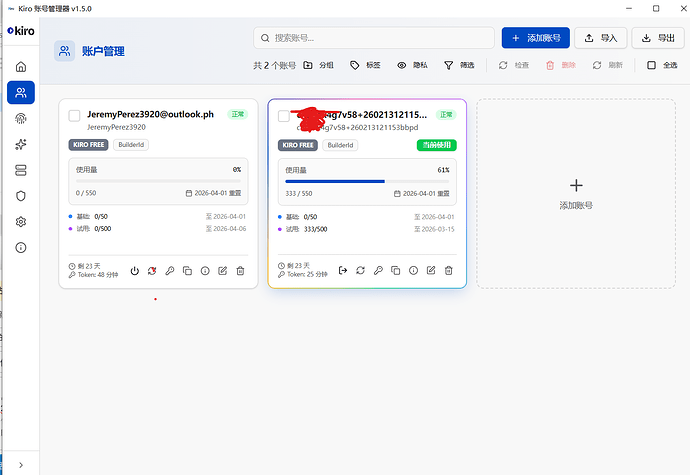This screenshot has width=690, height=475.
Task: Click the refresh icon on JeremyPerez3920 card
Action: (152, 271)
